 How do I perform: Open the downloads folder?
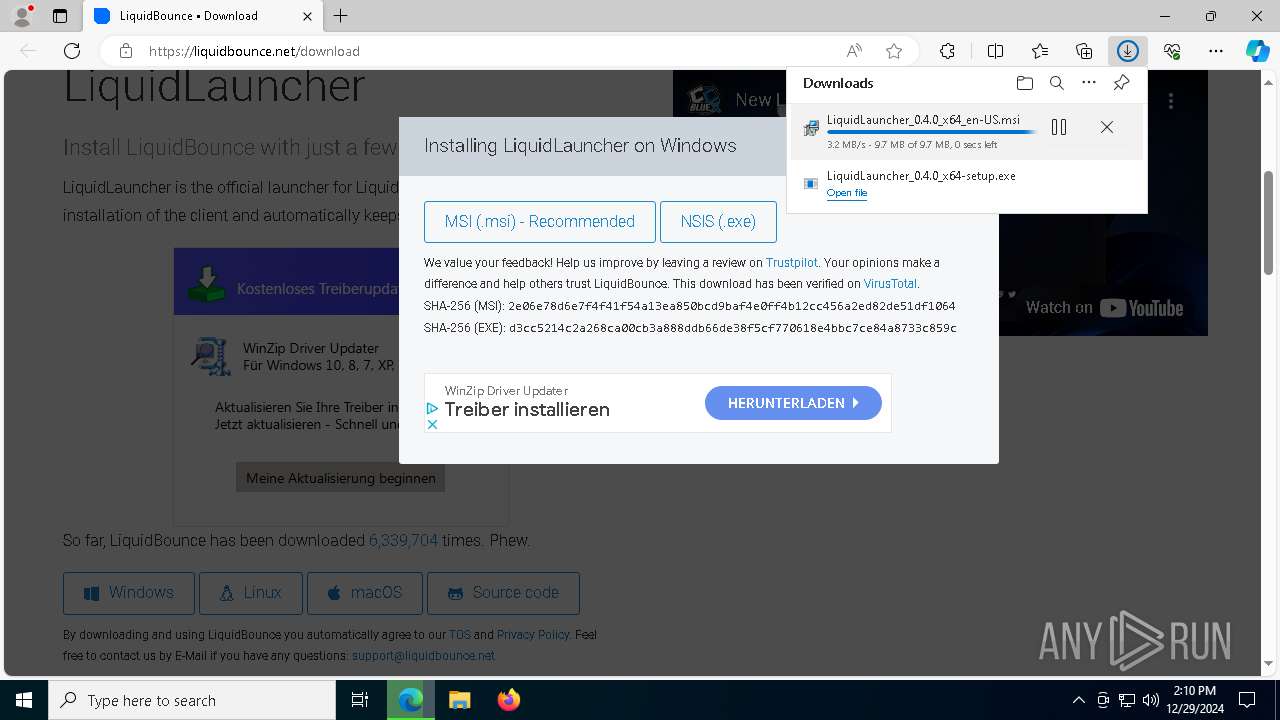pos(1024,83)
